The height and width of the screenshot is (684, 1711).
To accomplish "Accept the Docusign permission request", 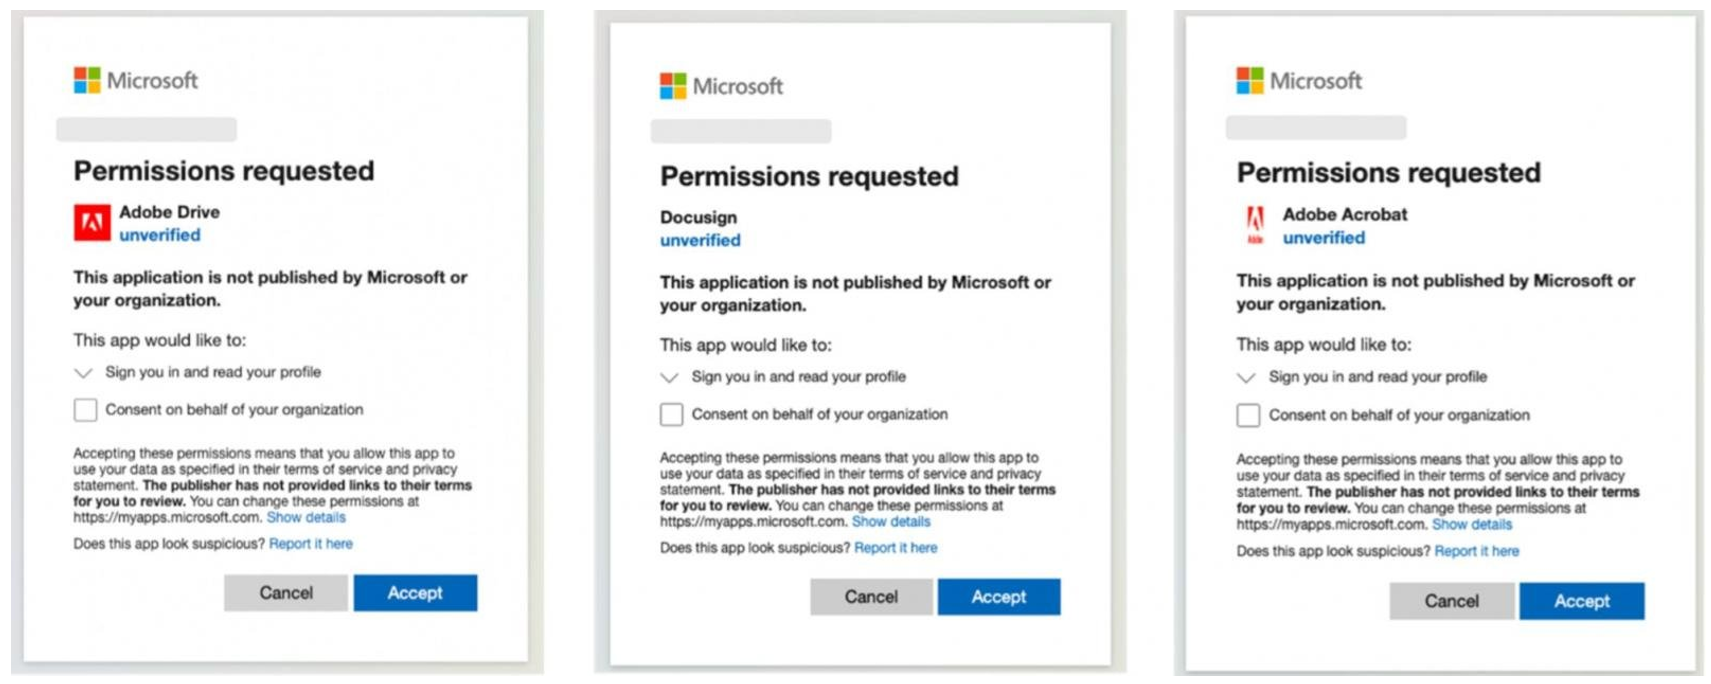I will click(999, 597).
